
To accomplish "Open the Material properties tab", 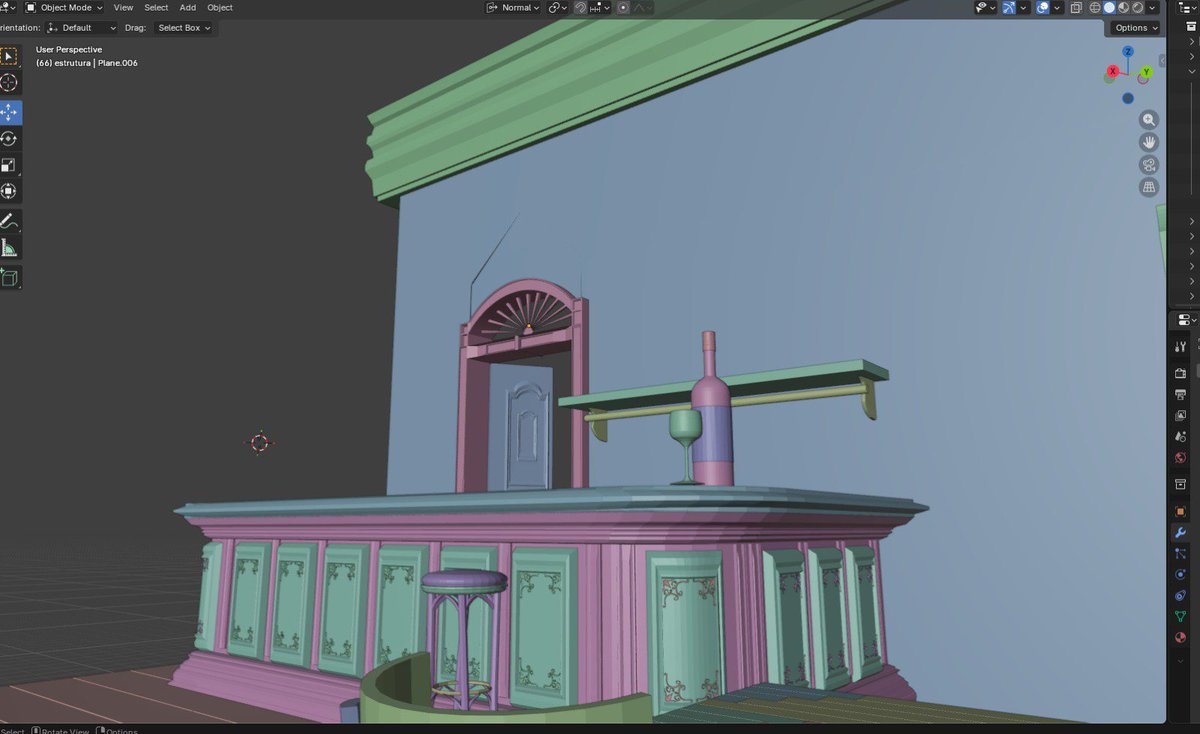I will tap(1181, 637).
